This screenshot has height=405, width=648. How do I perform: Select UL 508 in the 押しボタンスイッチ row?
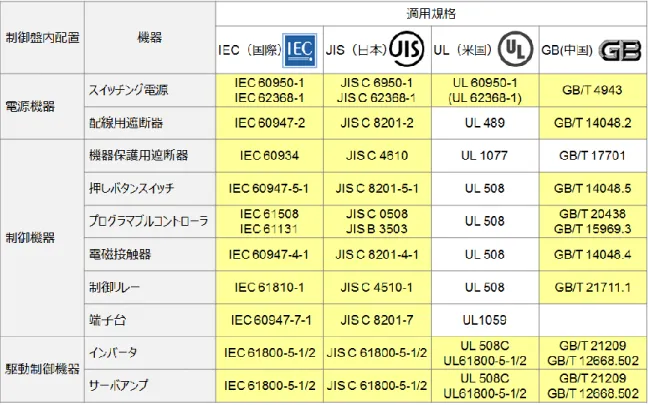[485, 188]
